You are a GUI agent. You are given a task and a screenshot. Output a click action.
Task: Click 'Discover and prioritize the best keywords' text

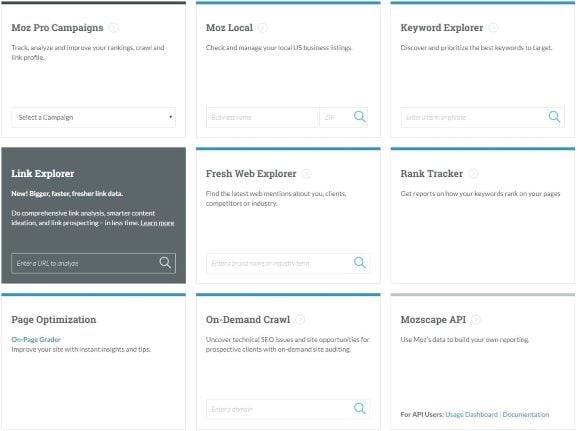476,48
